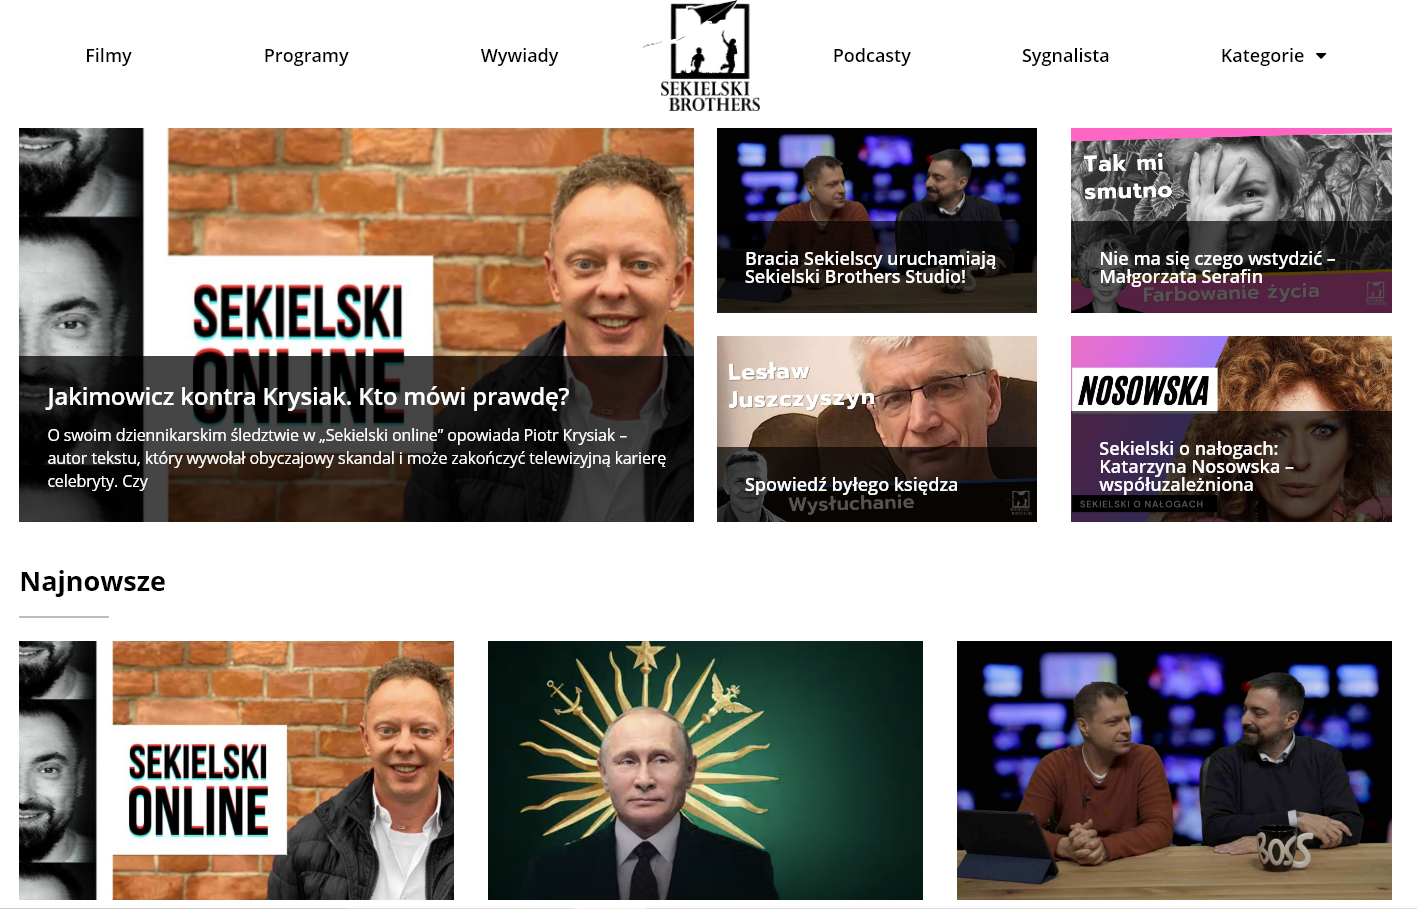Open Sekielski o nałogach Nosowska article

pyautogui.click(x=1196, y=467)
